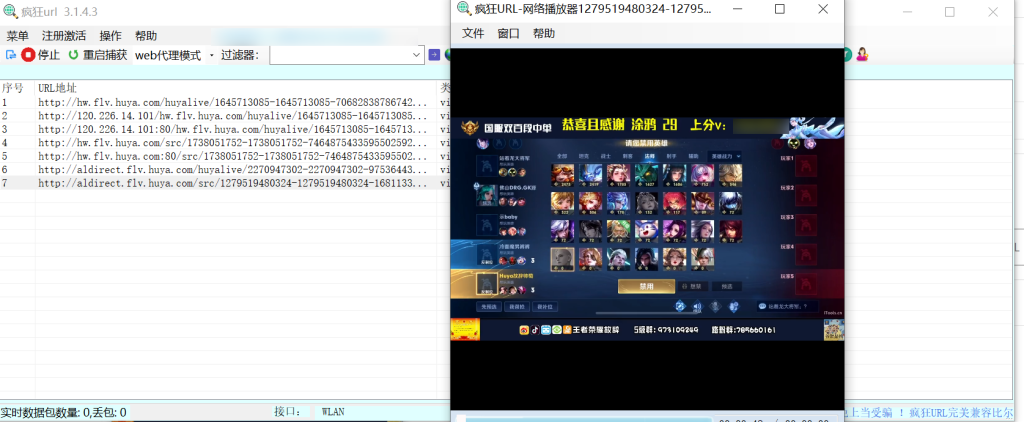Open the 菜单 menu in the main window
Viewport: 1024px width, 422px height.
[x=18, y=36]
